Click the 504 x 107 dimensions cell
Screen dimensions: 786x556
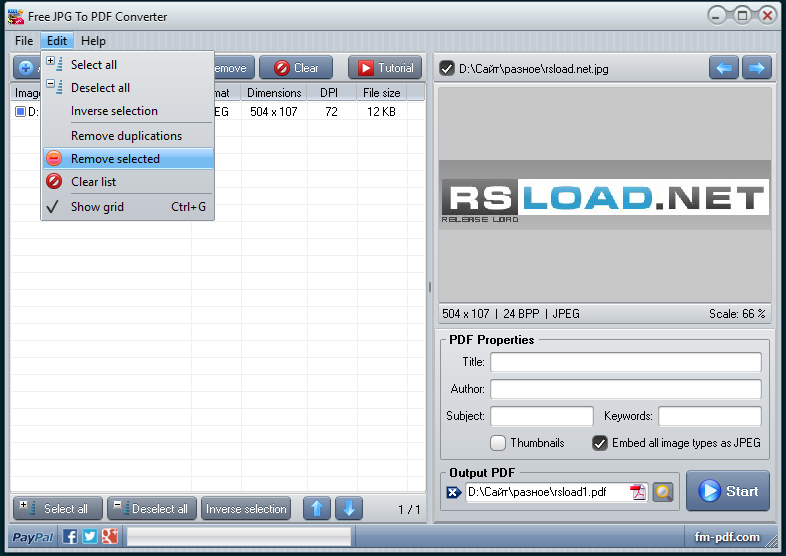point(274,111)
